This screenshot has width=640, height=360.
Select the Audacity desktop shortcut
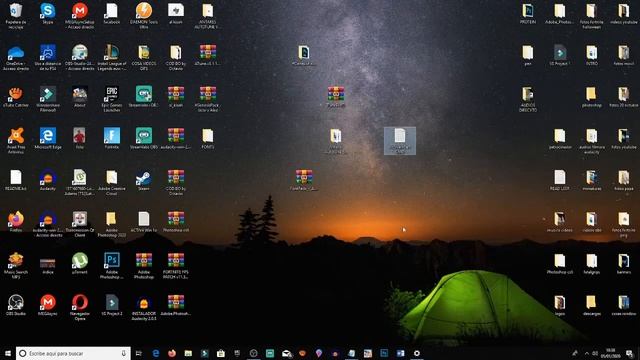point(48,180)
